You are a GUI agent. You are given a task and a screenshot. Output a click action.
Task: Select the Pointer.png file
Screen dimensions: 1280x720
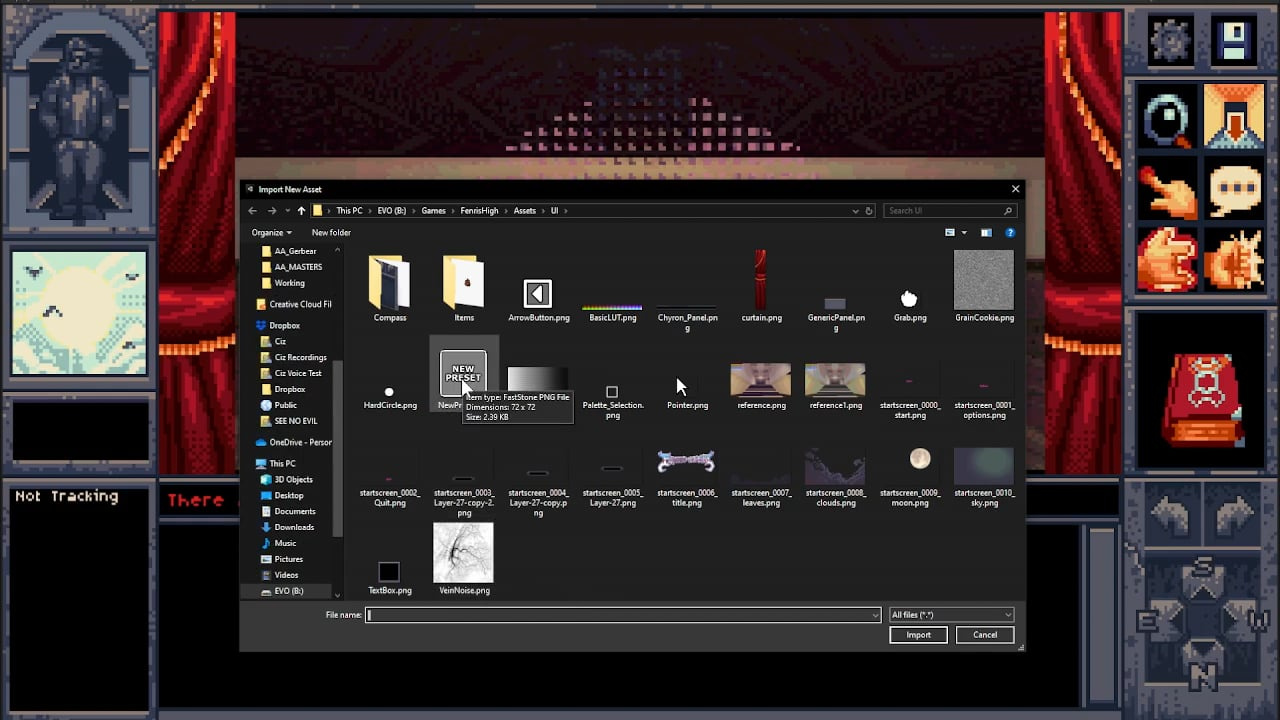(687, 392)
